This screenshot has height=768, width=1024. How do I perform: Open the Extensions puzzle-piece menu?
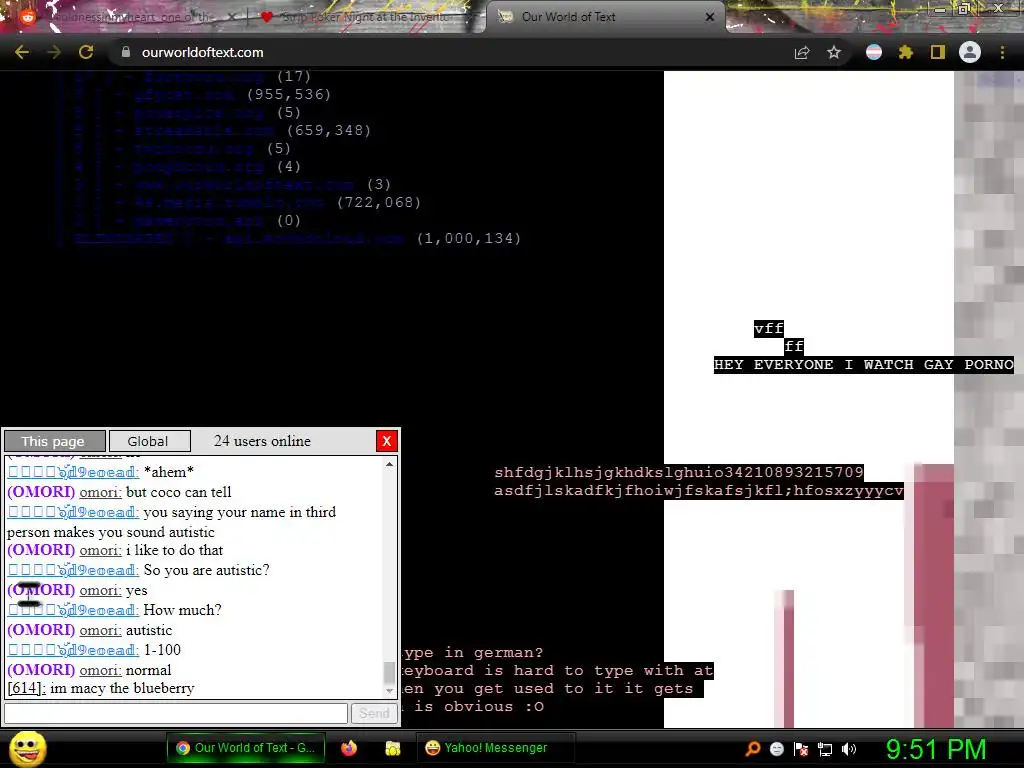tap(906, 52)
